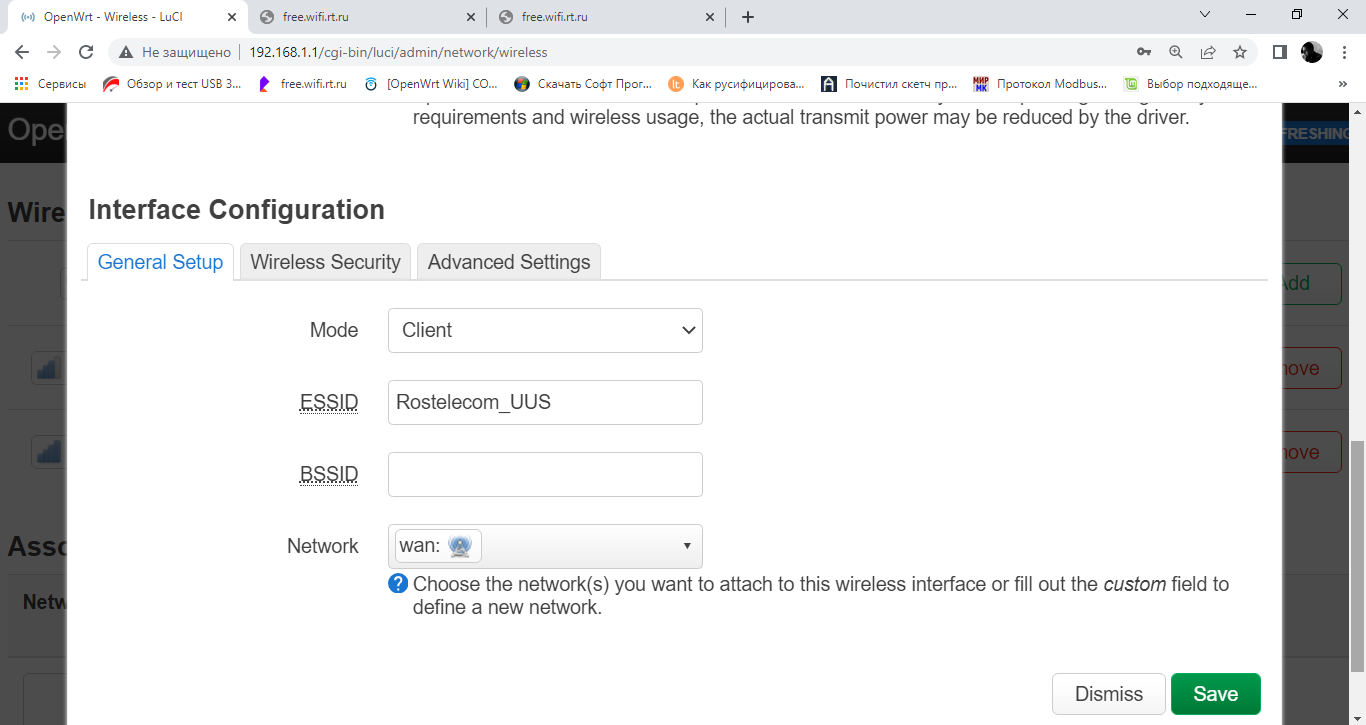Select the General Setup tab
Screen dimensions: 1366x725
(x=160, y=262)
